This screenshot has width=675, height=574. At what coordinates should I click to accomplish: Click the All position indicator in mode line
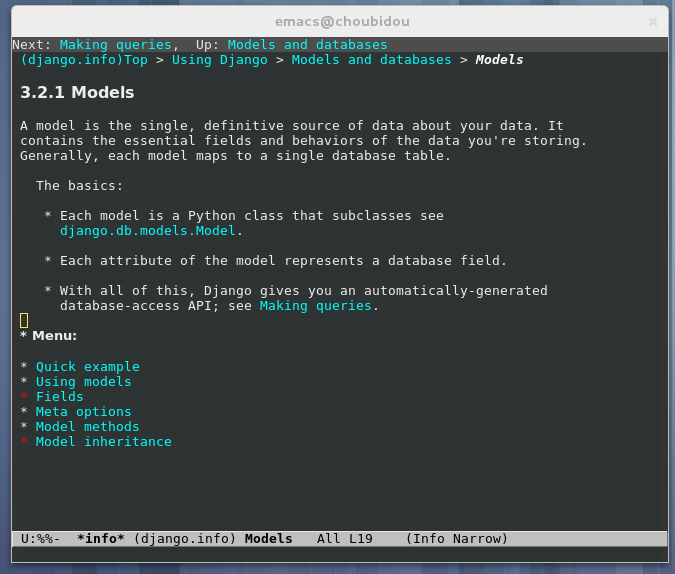pos(328,539)
